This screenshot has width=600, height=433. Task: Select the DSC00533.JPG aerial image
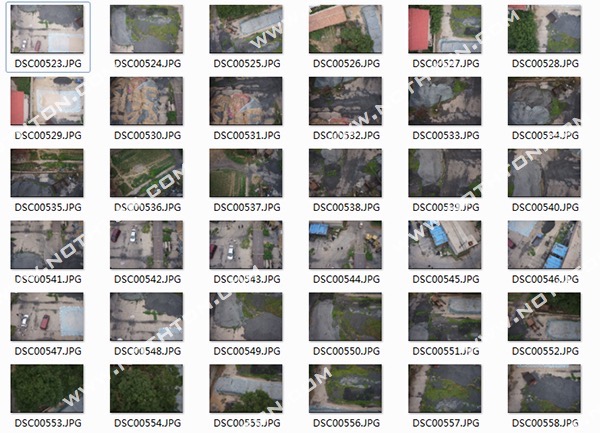[445, 101]
